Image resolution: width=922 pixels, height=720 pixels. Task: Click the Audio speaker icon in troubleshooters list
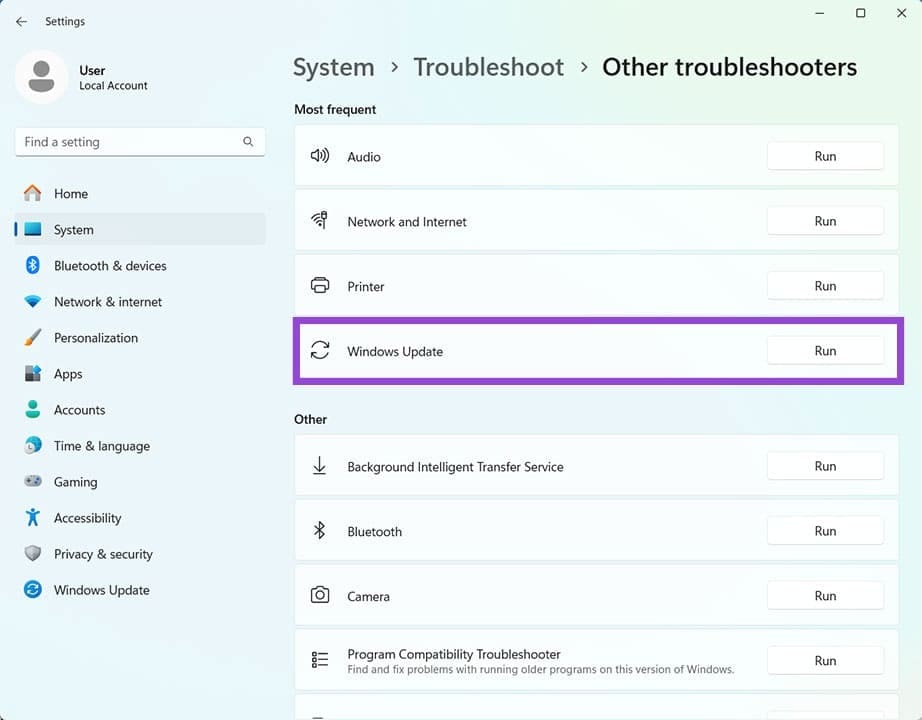tap(320, 156)
